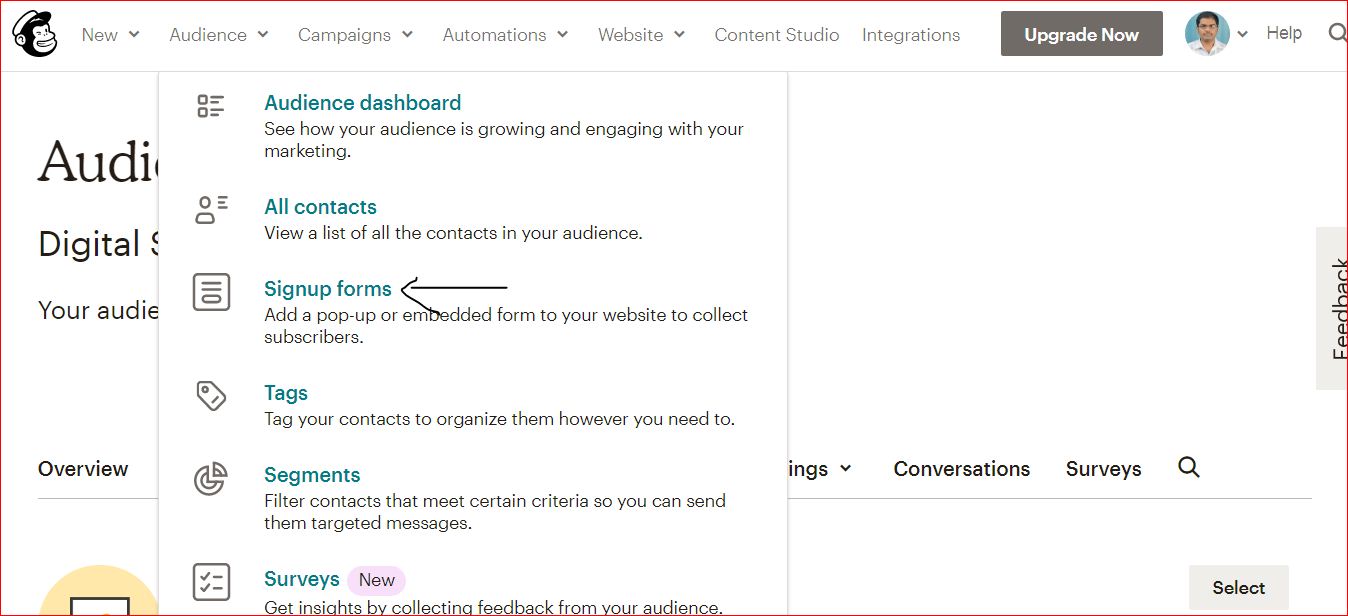Open the account chevron next to avatar
The width and height of the screenshot is (1348, 616).
tap(1242, 34)
